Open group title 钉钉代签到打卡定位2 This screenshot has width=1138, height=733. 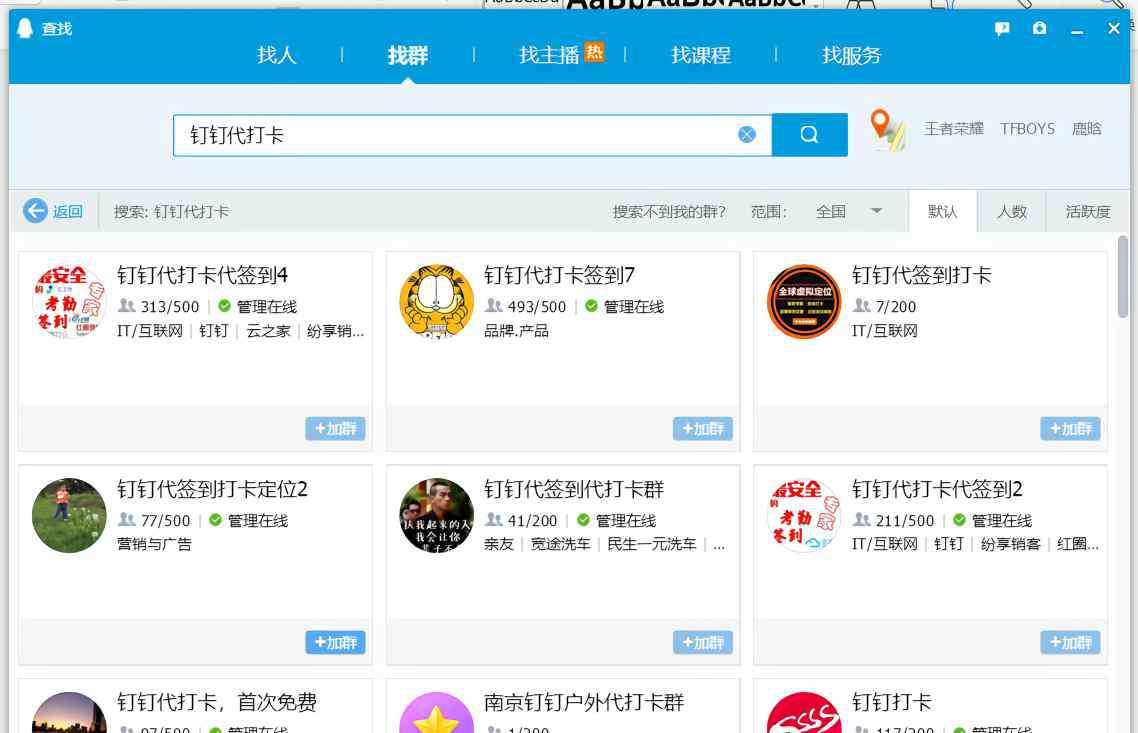213,489
